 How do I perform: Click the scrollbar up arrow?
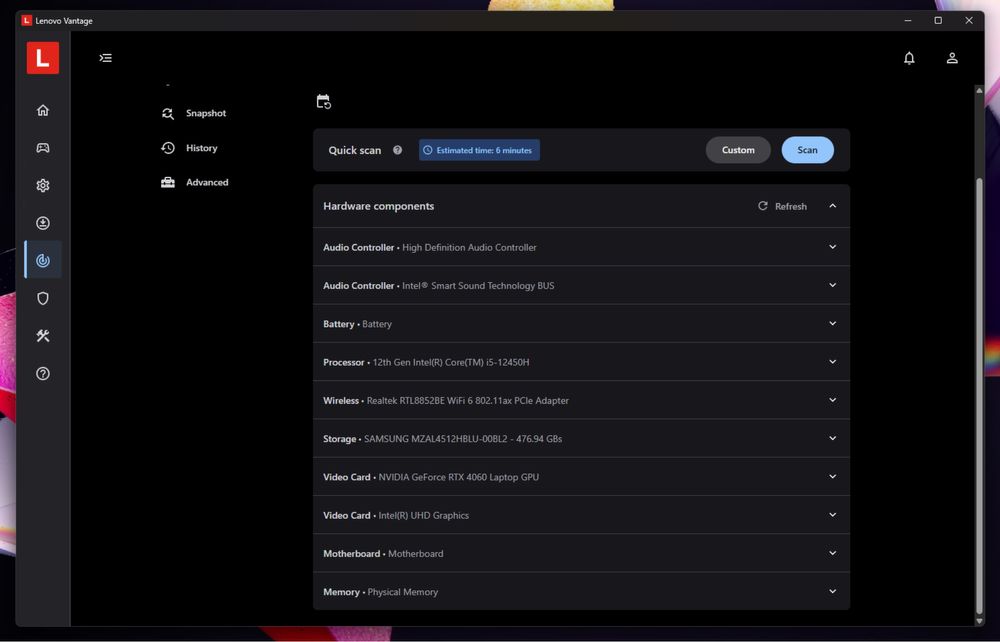point(980,91)
